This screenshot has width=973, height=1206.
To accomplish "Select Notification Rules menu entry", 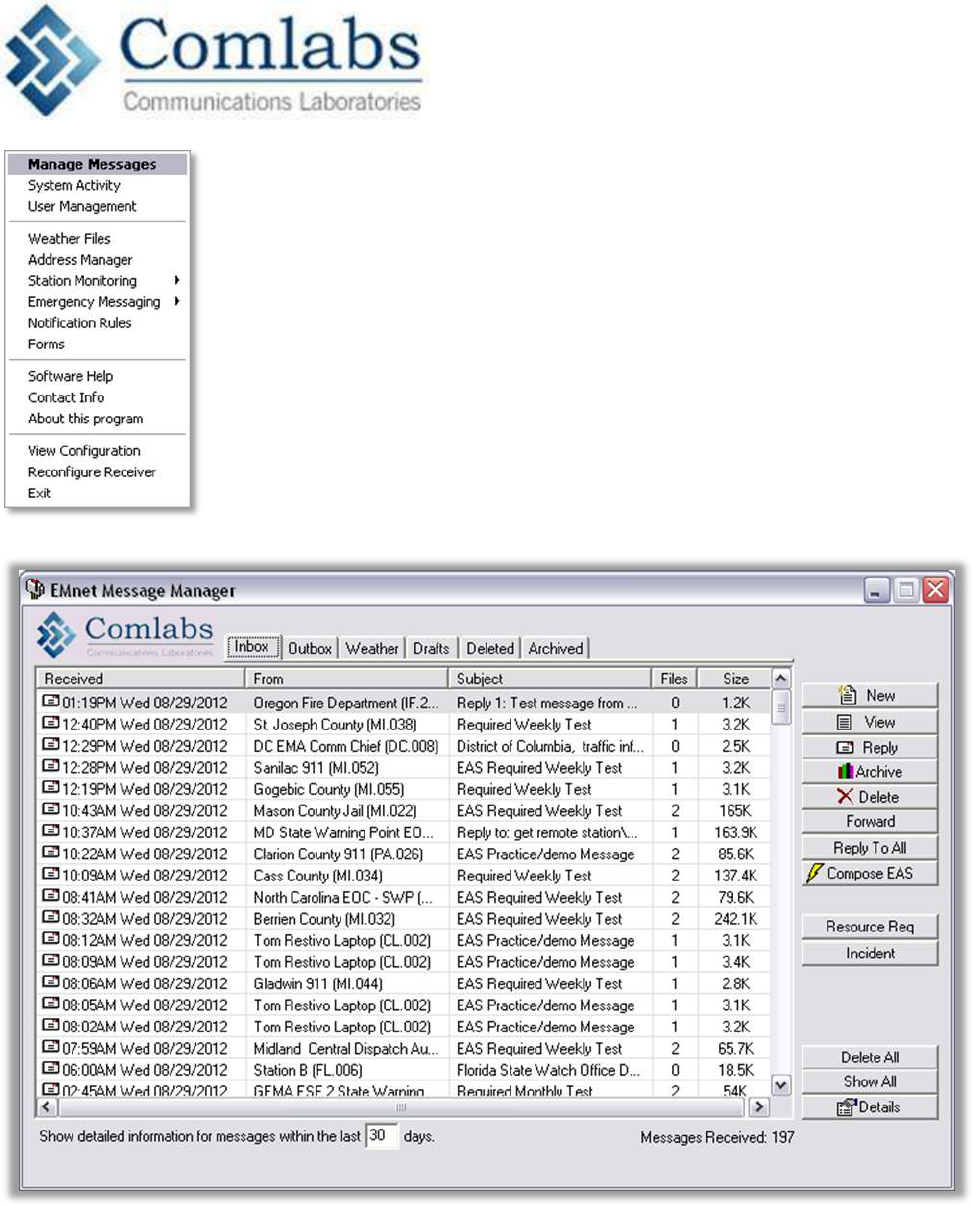I will click(79, 323).
